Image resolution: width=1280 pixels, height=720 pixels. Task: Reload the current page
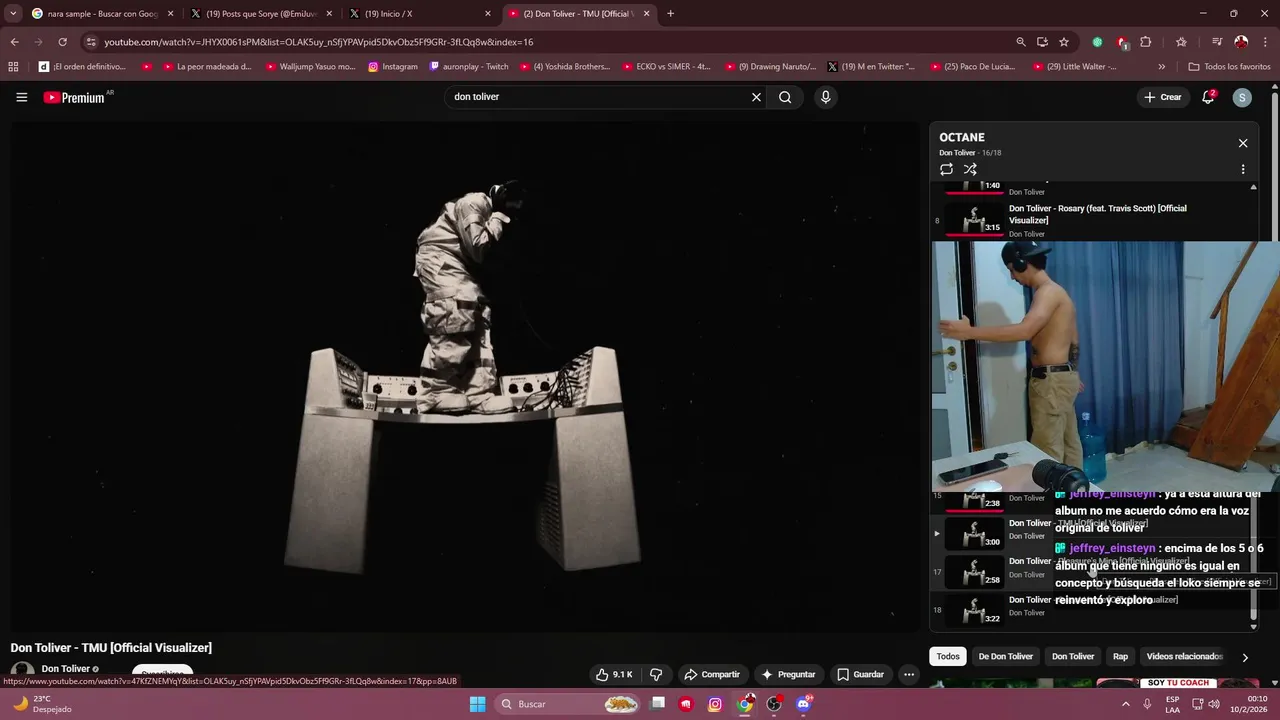62,42
